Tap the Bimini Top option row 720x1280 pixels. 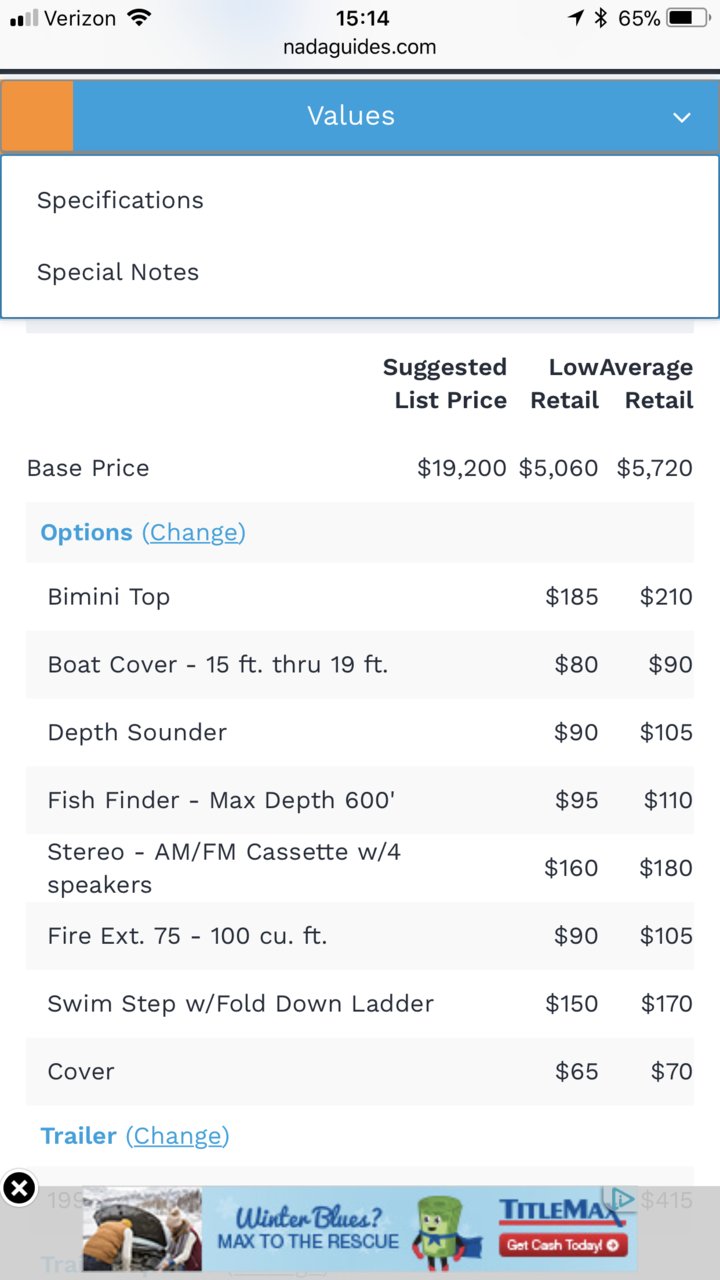[360, 597]
